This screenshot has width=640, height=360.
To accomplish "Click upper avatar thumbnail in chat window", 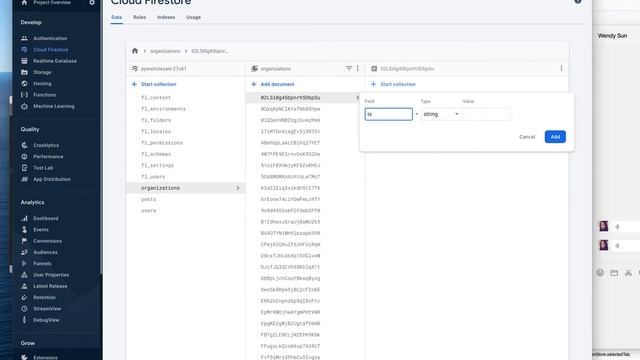I will (604, 226).
